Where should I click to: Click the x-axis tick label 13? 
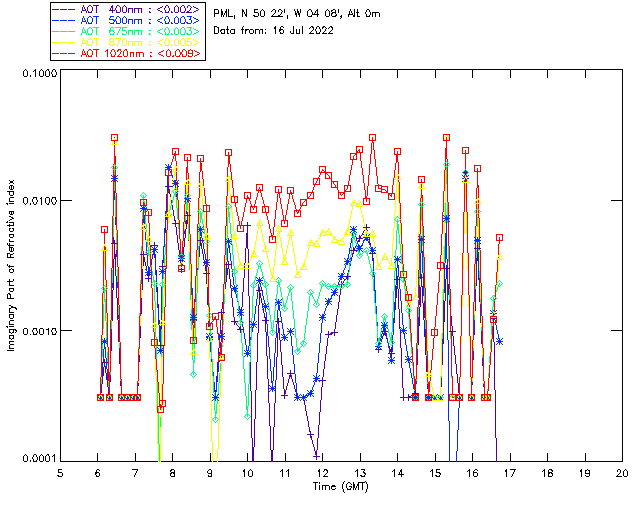(x=360, y=473)
